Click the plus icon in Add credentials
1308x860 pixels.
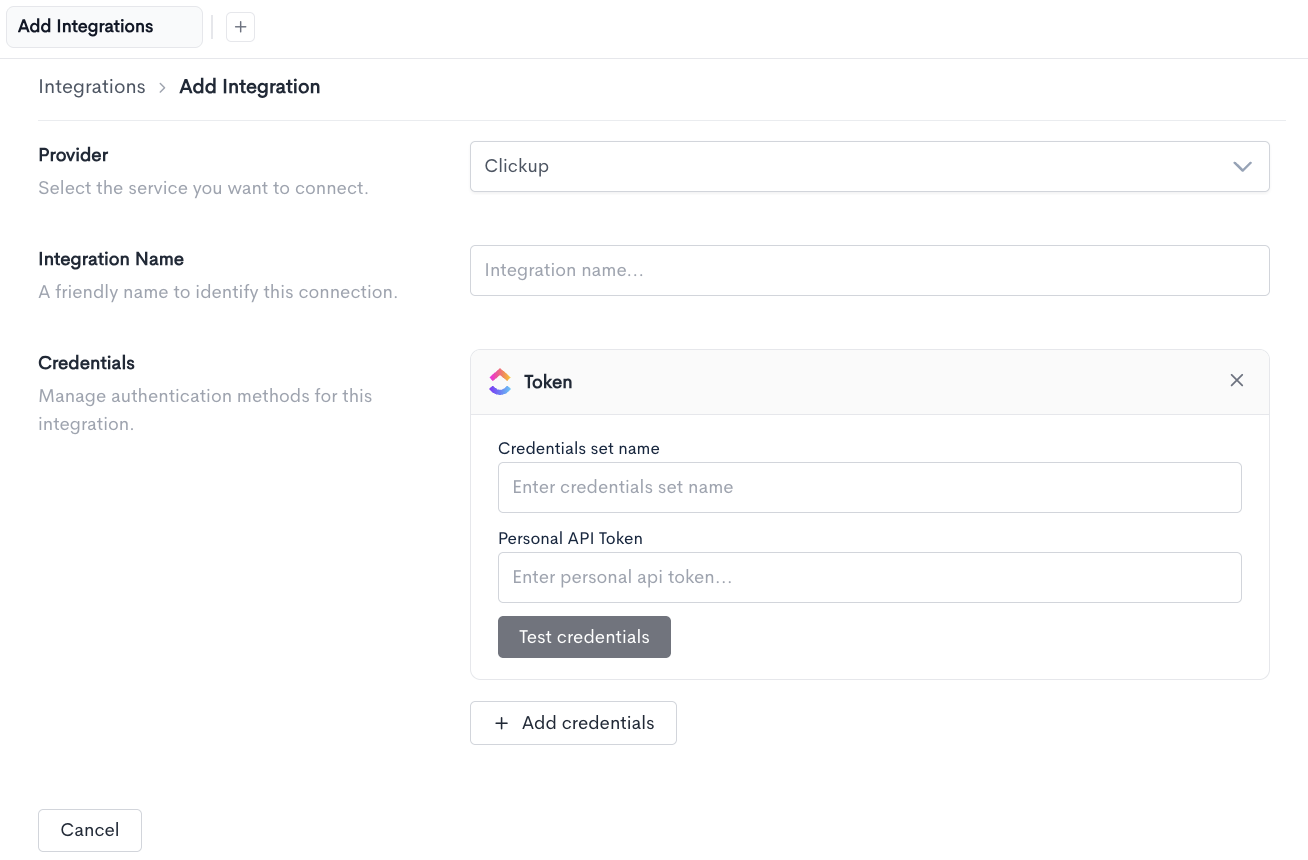pyautogui.click(x=502, y=723)
